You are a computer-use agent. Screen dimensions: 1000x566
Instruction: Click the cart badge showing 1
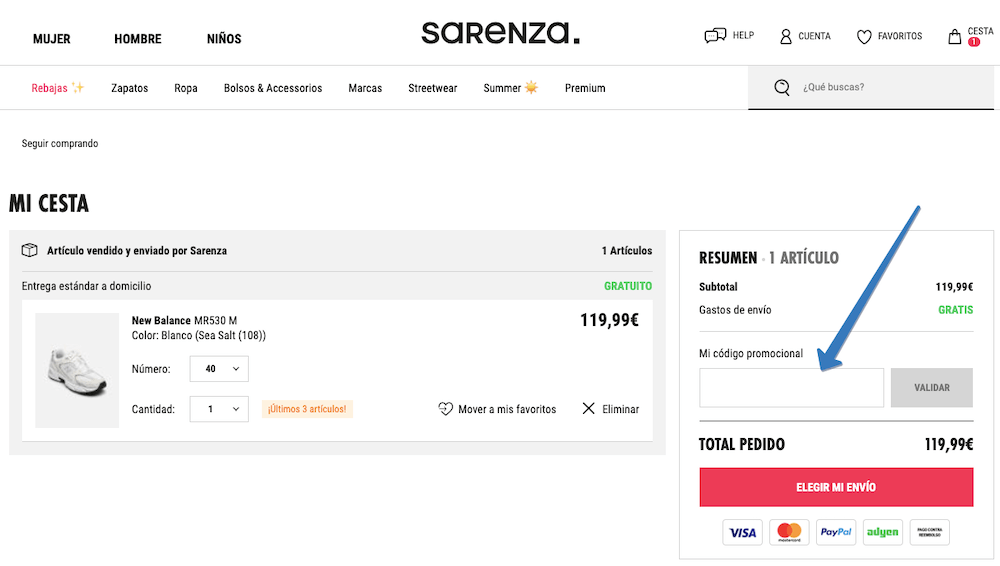(974, 42)
